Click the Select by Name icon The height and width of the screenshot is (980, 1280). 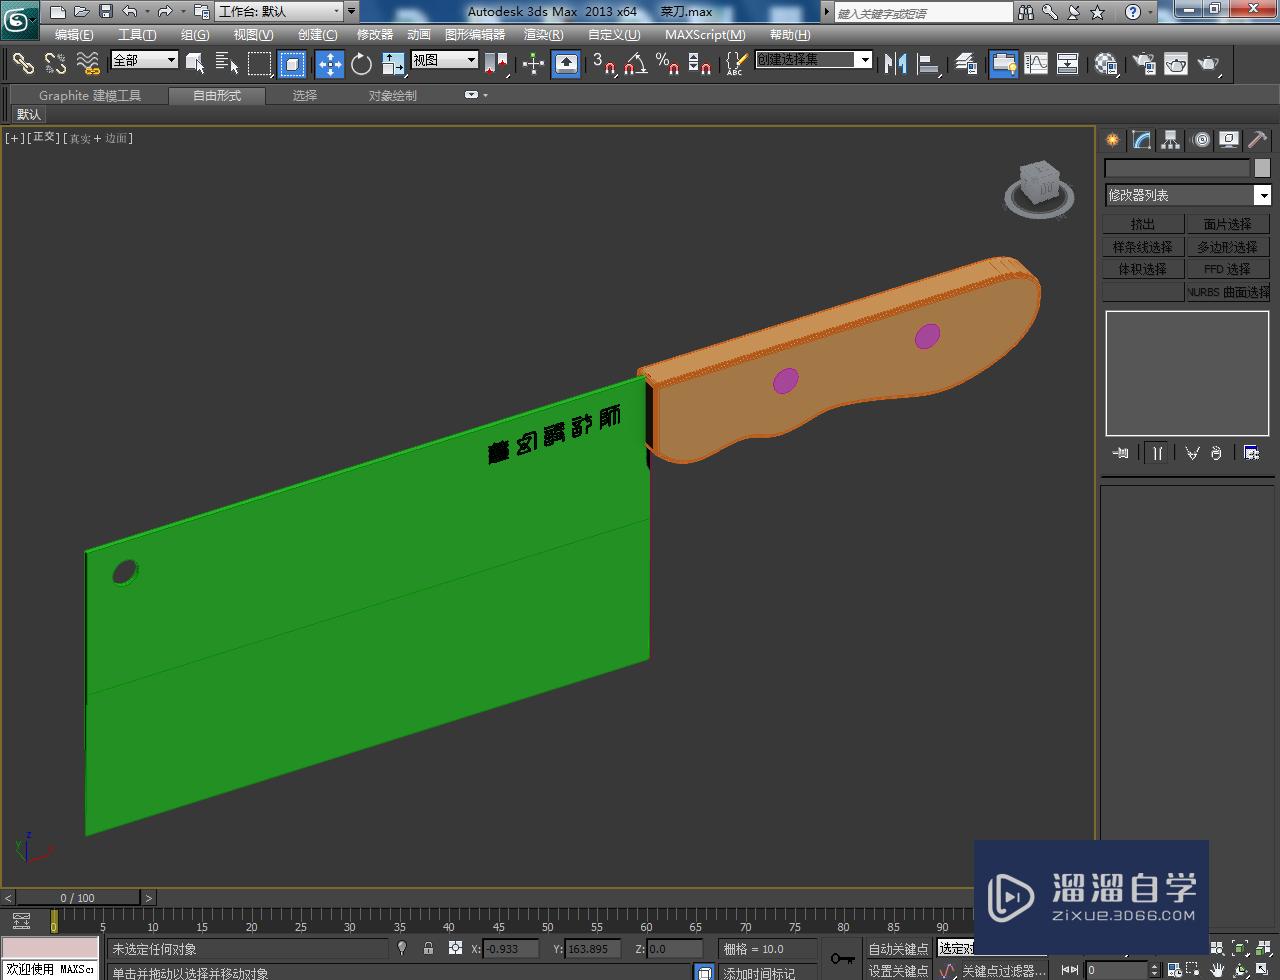[227, 64]
